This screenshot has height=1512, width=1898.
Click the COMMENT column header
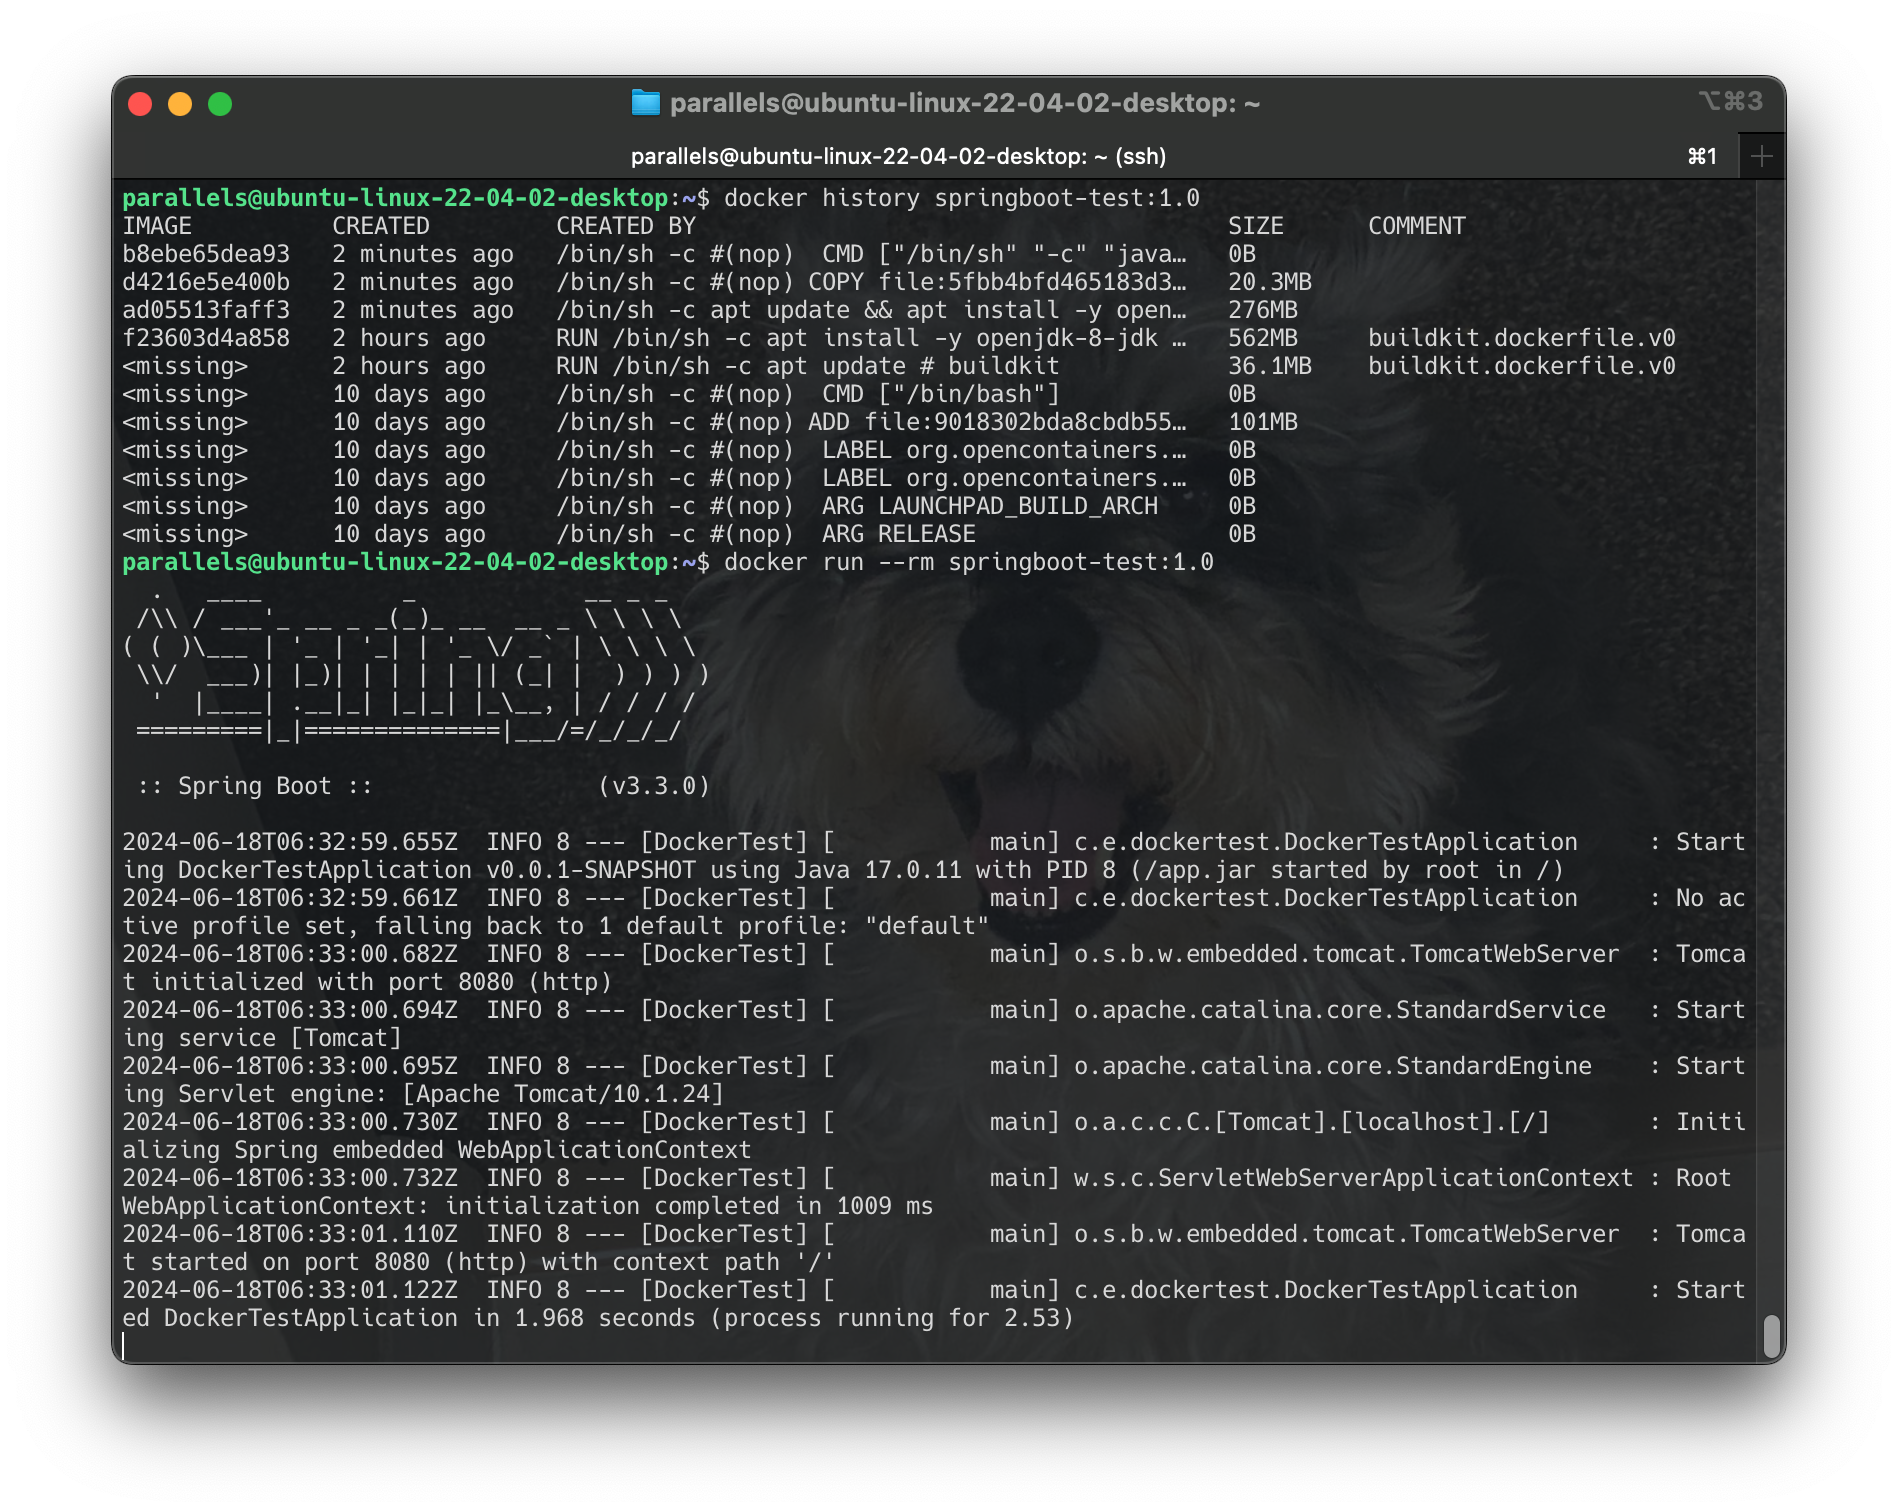1417,226
